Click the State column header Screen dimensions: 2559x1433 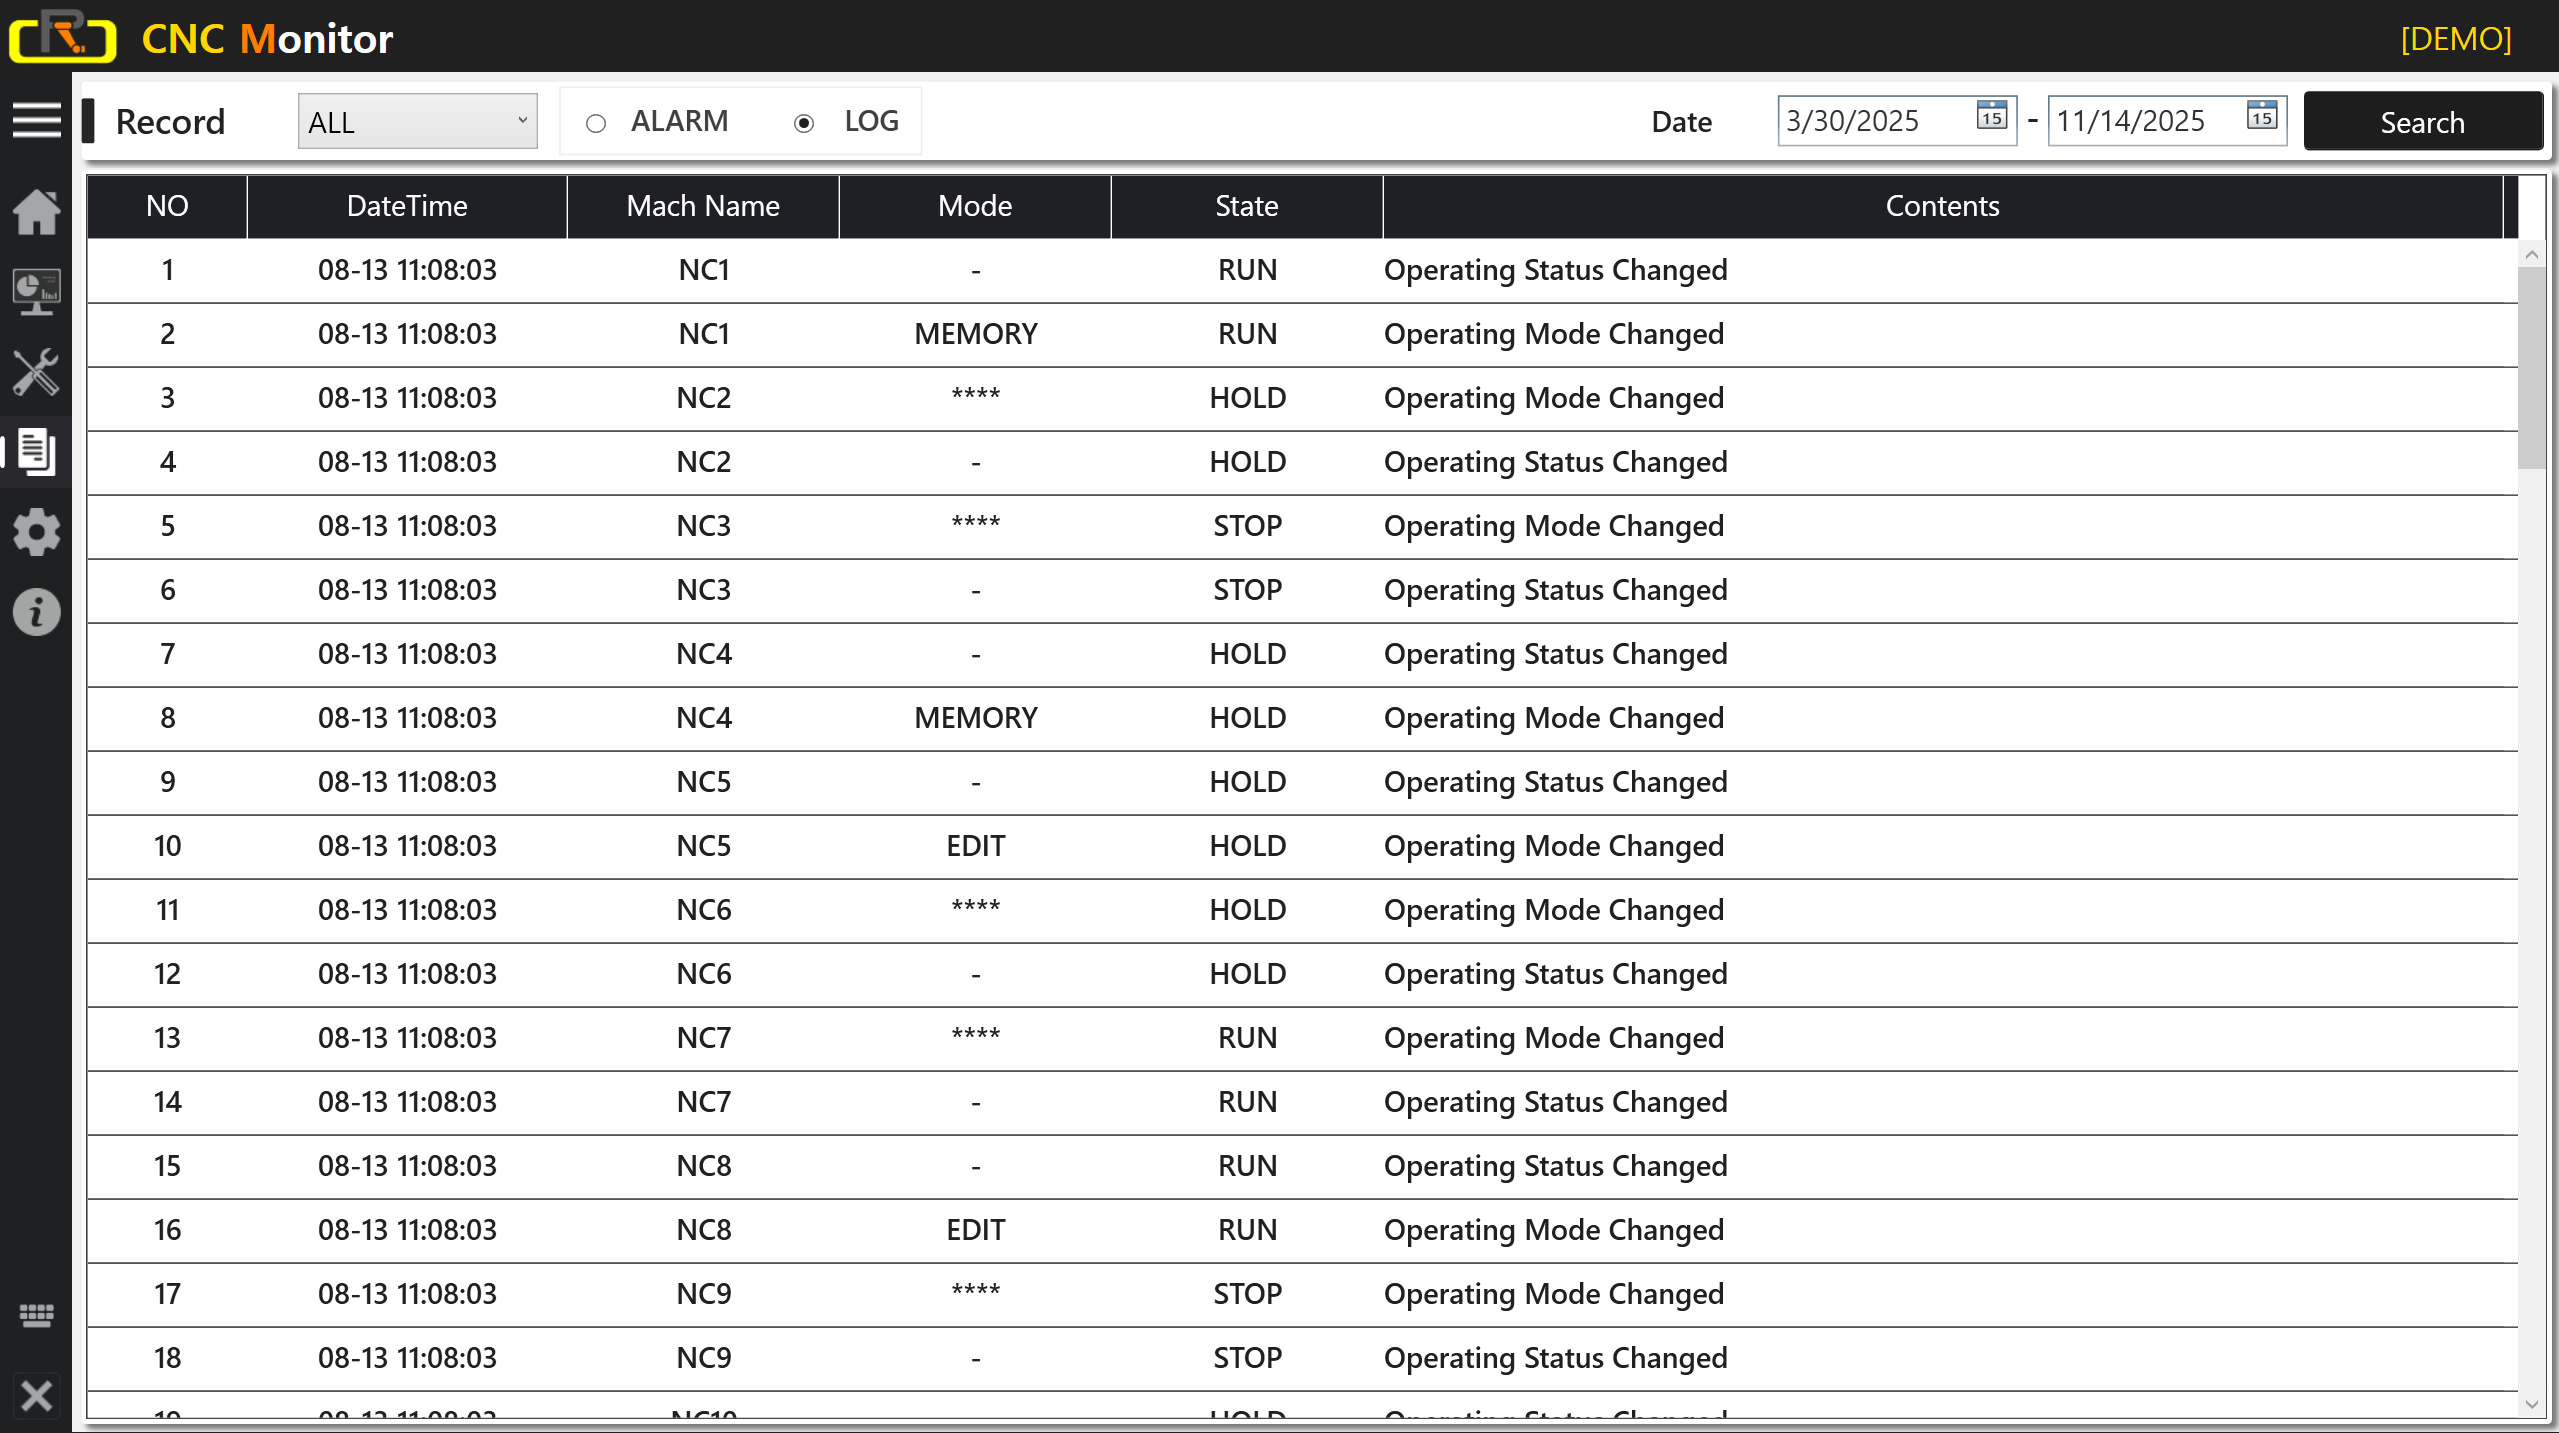coord(1246,206)
